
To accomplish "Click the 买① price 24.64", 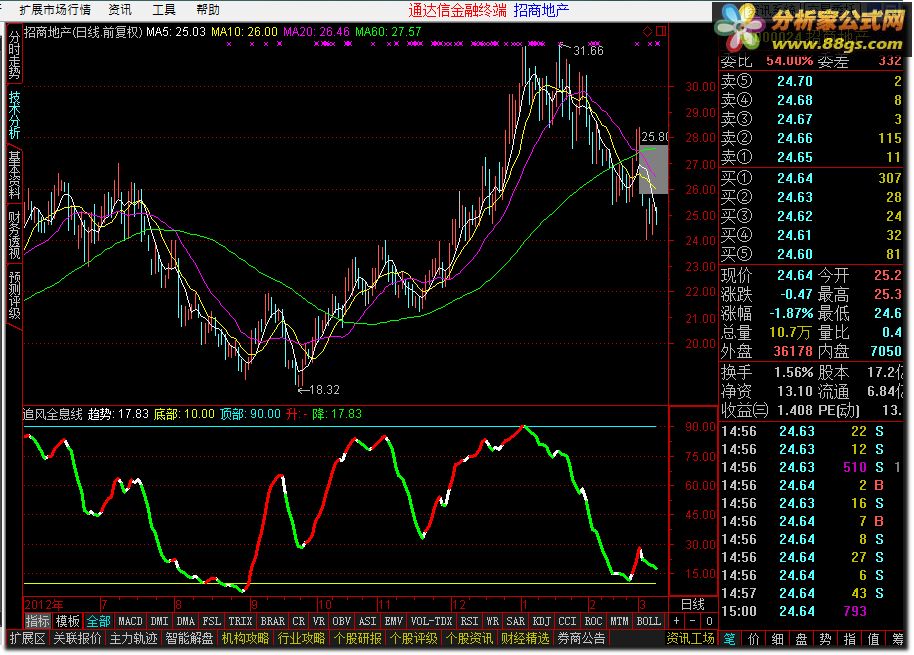I will click(795, 178).
